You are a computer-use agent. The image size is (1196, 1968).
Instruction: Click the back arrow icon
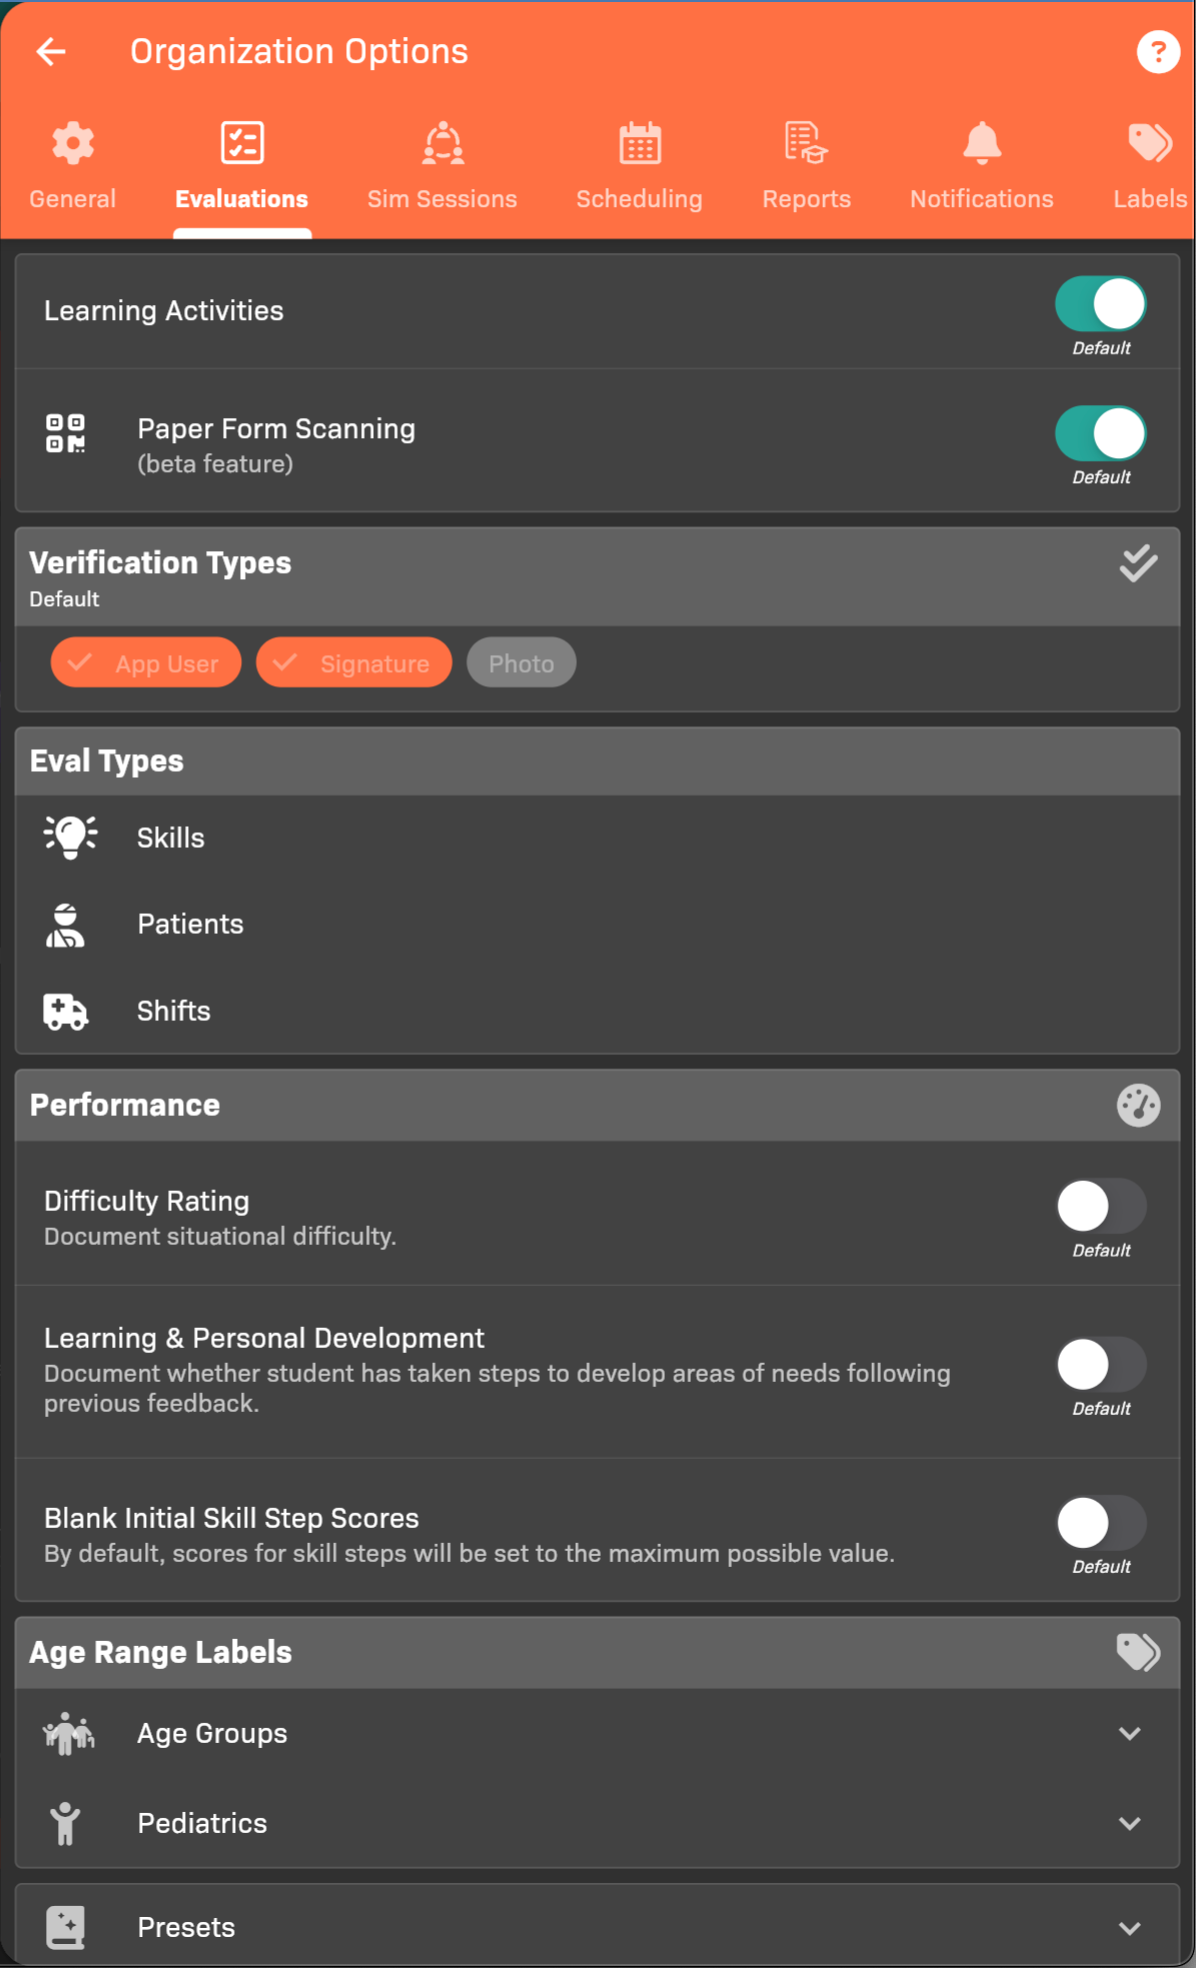51,52
